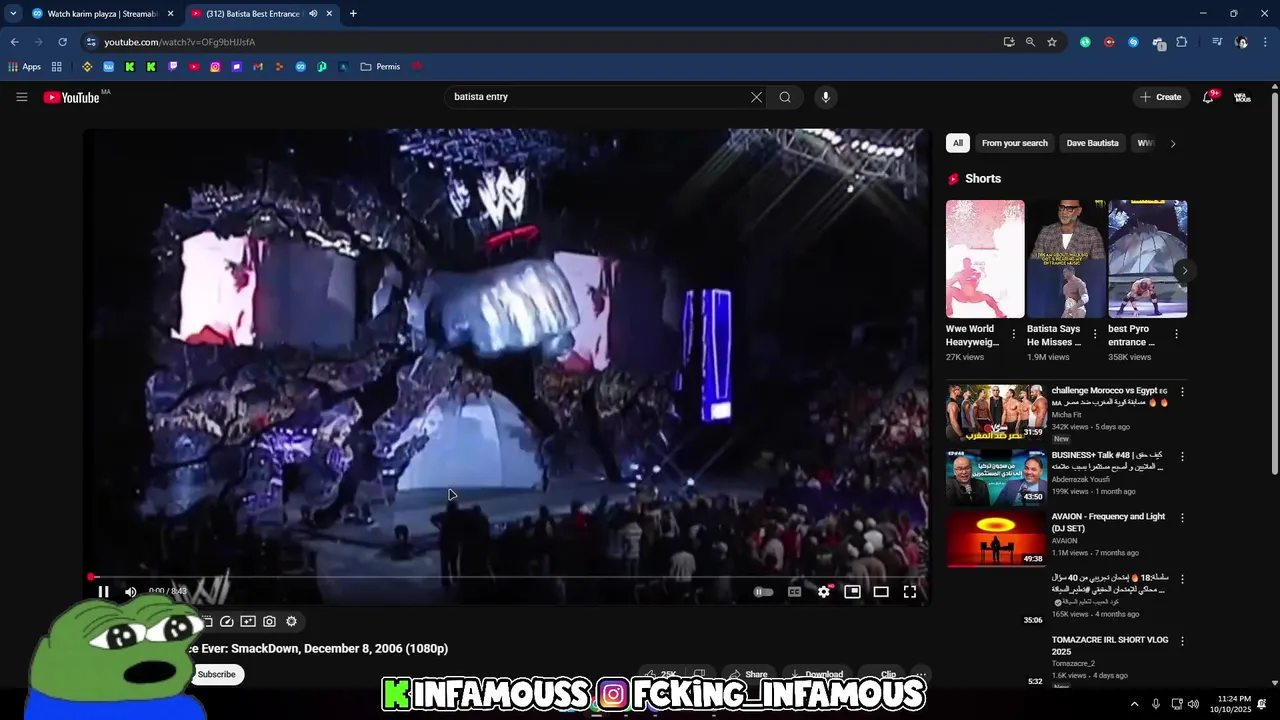Open the YouTube hamburger guide menu
Viewport: 1280px width, 720px height.
21,97
